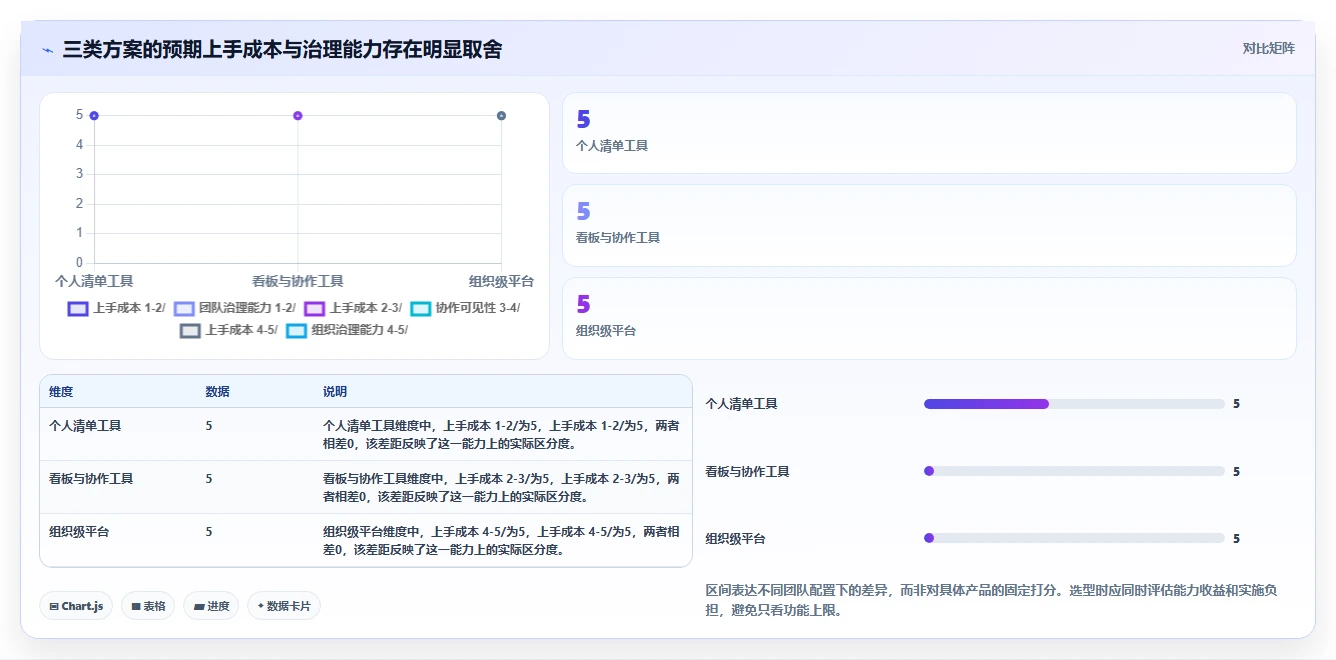Click the description text for the 看板与协作工具 row
This screenshot has width=1336, height=660.
point(501,488)
